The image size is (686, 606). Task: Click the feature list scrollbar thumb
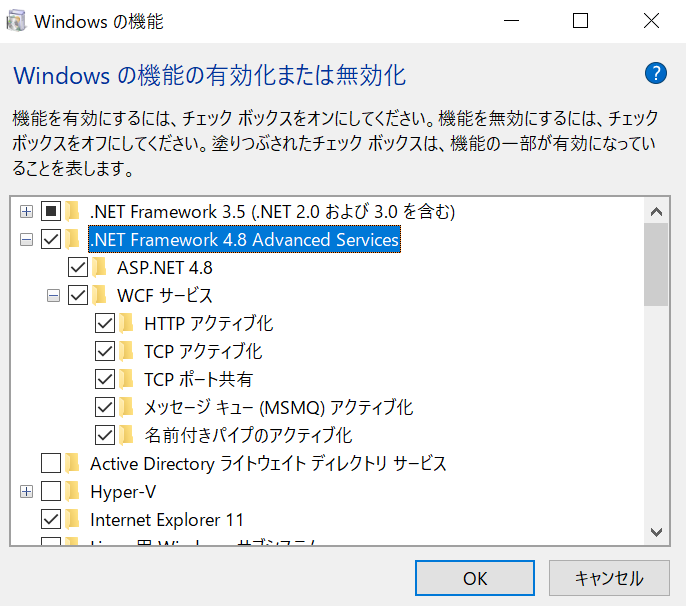coord(656,265)
